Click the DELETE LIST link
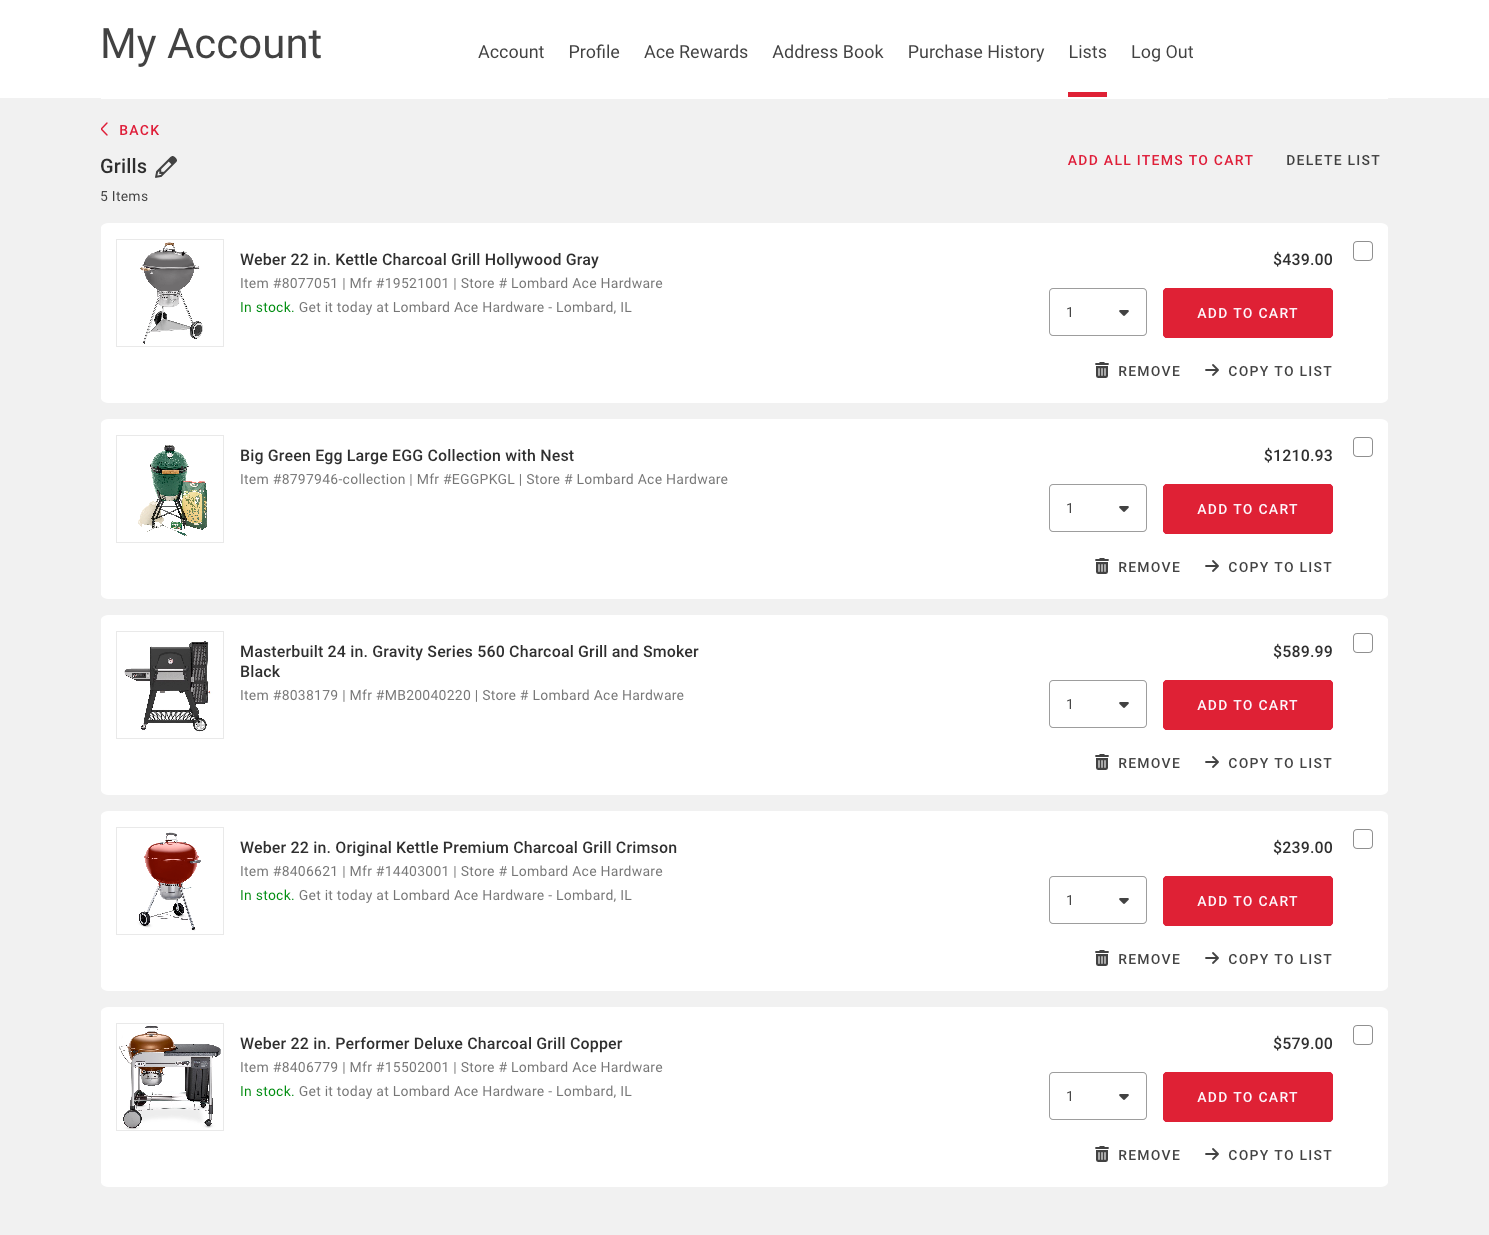Image resolution: width=1489 pixels, height=1235 pixels. pyautogui.click(x=1333, y=160)
